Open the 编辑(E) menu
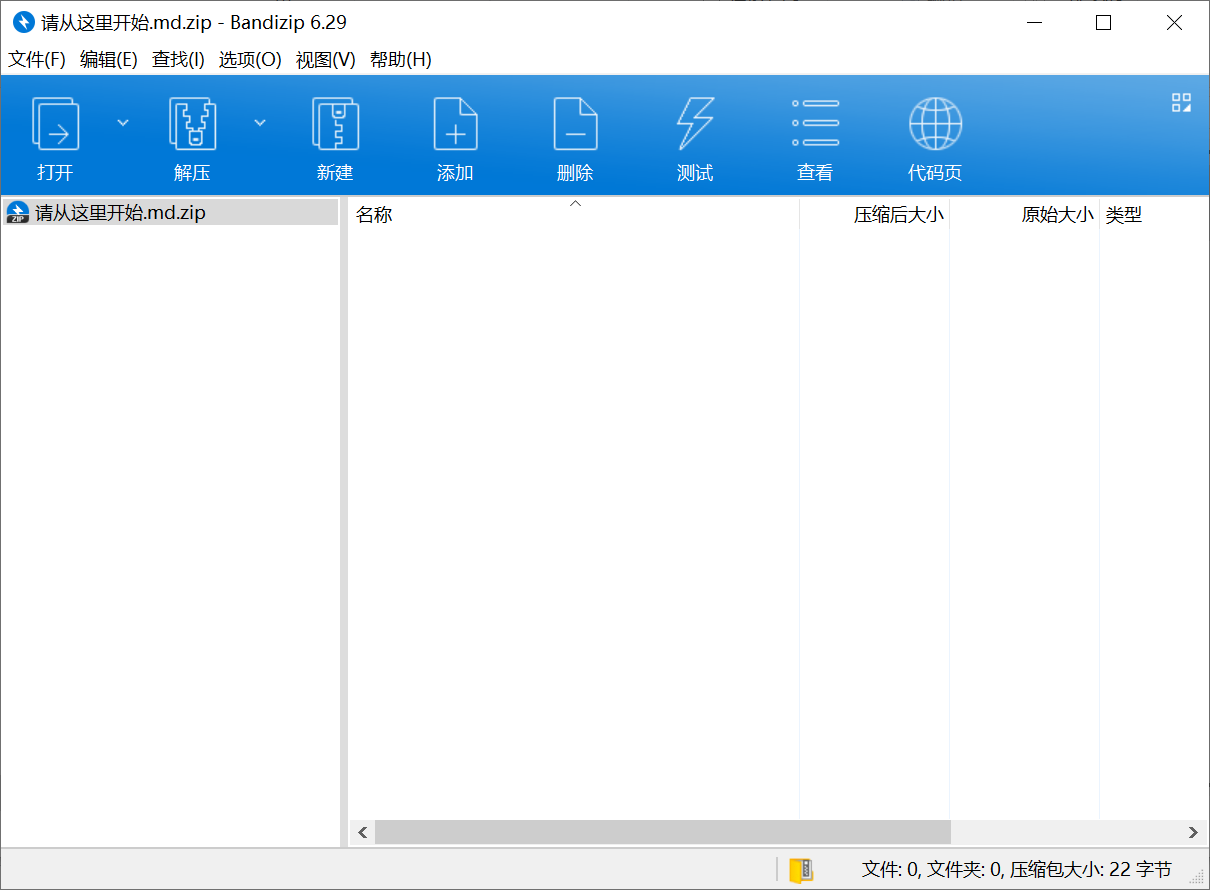Viewport: 1210px width, 890px height. (109, 59)
